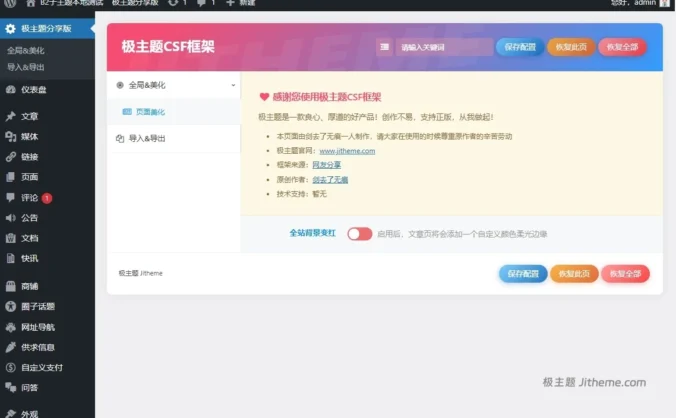Open the www.jitheme.com link
The image size is (676, 418).
point(347,151)
